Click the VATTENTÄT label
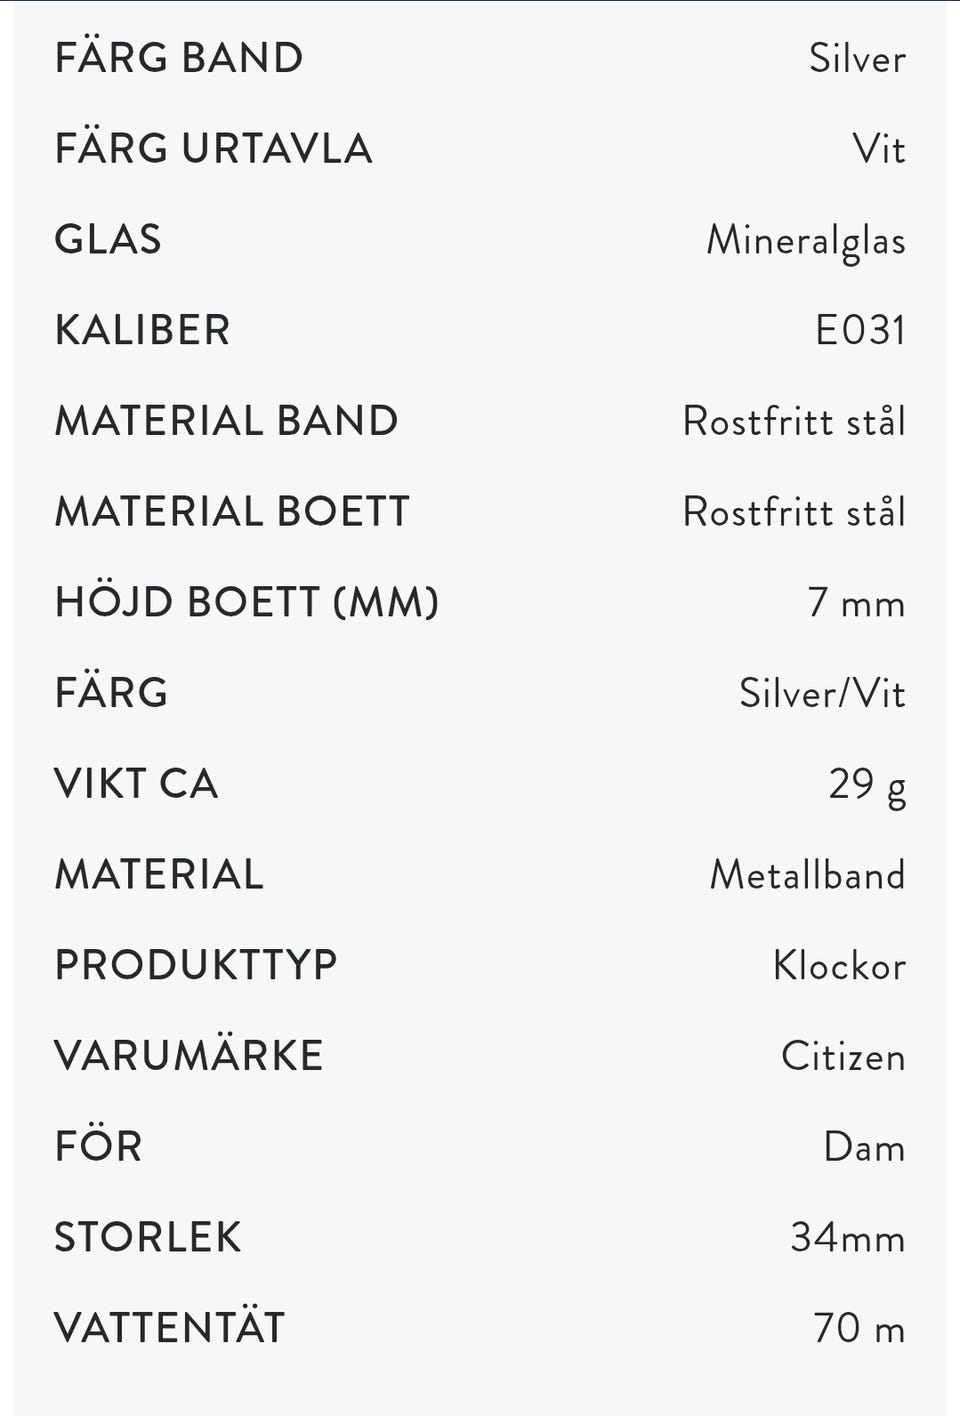This screenshot has width=960, height=1416. coord(170,1328)
